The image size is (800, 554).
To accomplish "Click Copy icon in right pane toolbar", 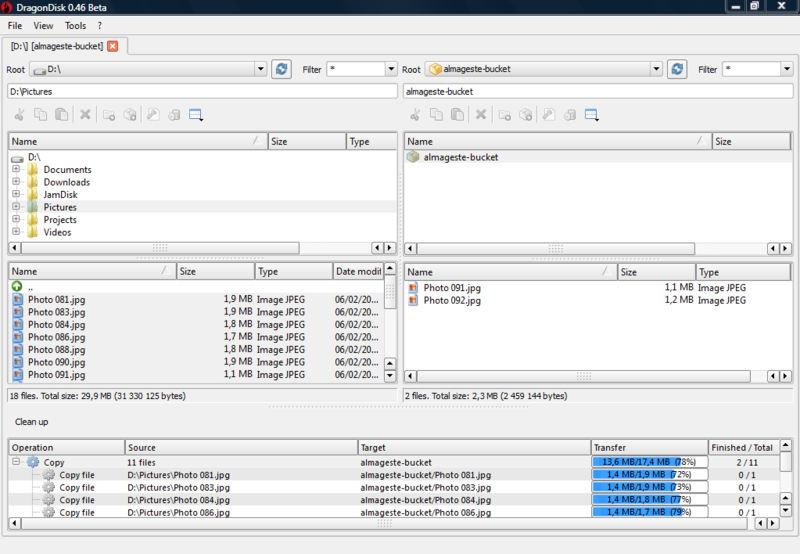I will pyautogui.click(x=436, y=115).
